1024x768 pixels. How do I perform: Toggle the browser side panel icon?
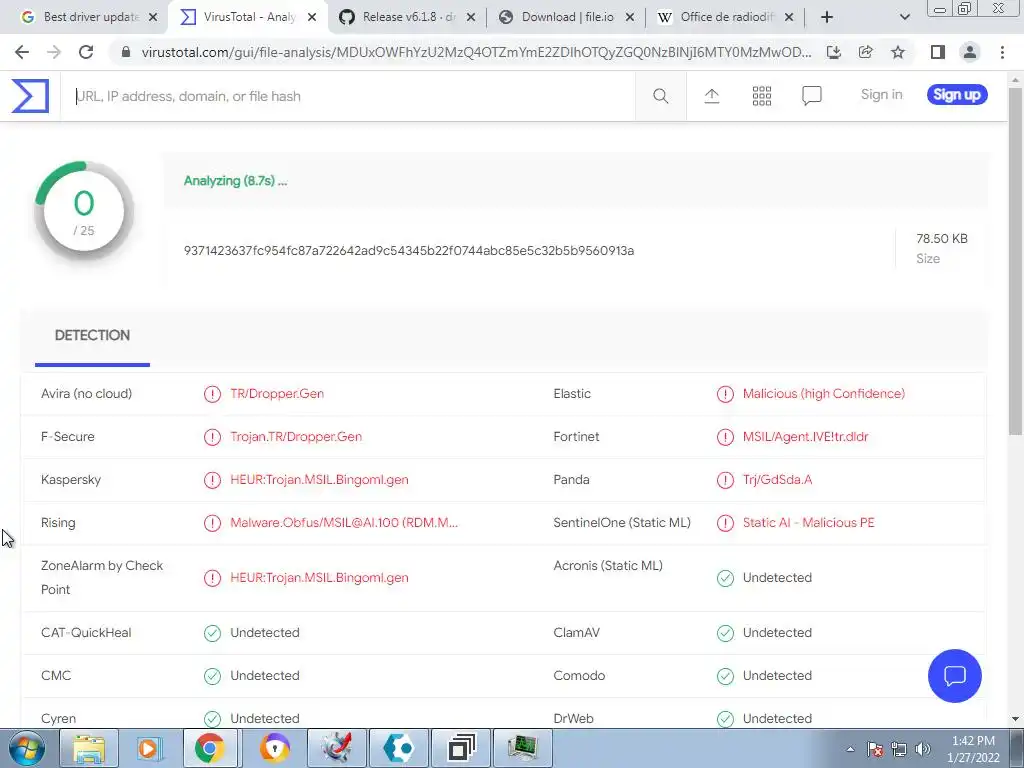point(938,52)
